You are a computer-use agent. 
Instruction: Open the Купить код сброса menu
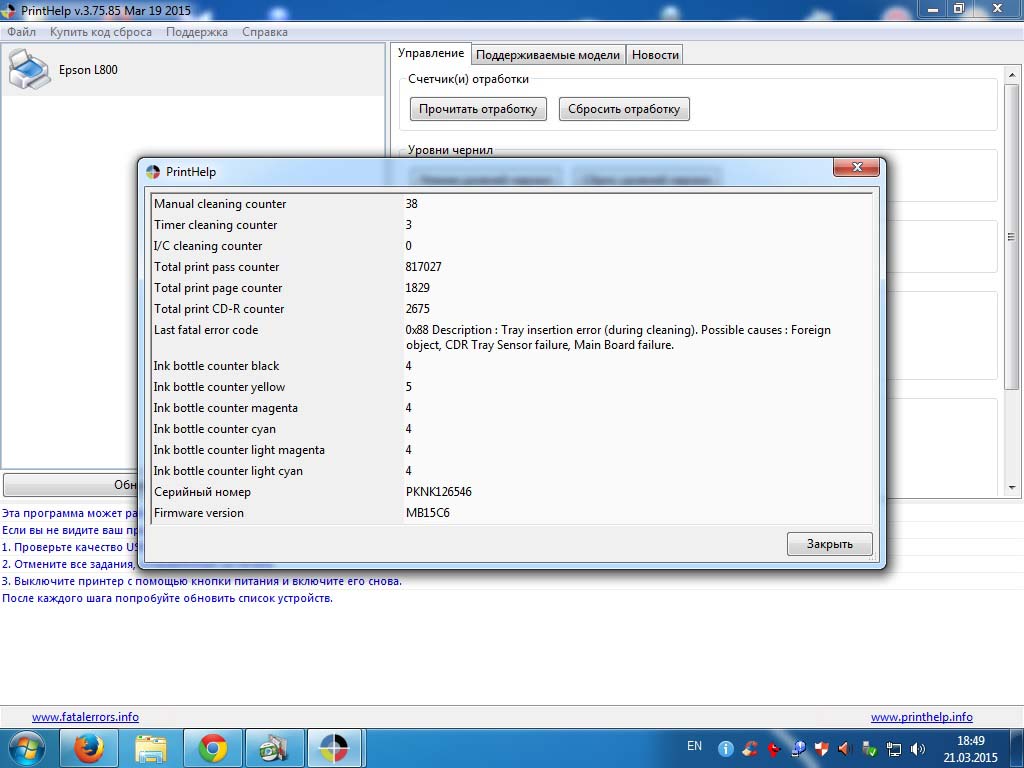pyautogui.click(x=101, y=32)
